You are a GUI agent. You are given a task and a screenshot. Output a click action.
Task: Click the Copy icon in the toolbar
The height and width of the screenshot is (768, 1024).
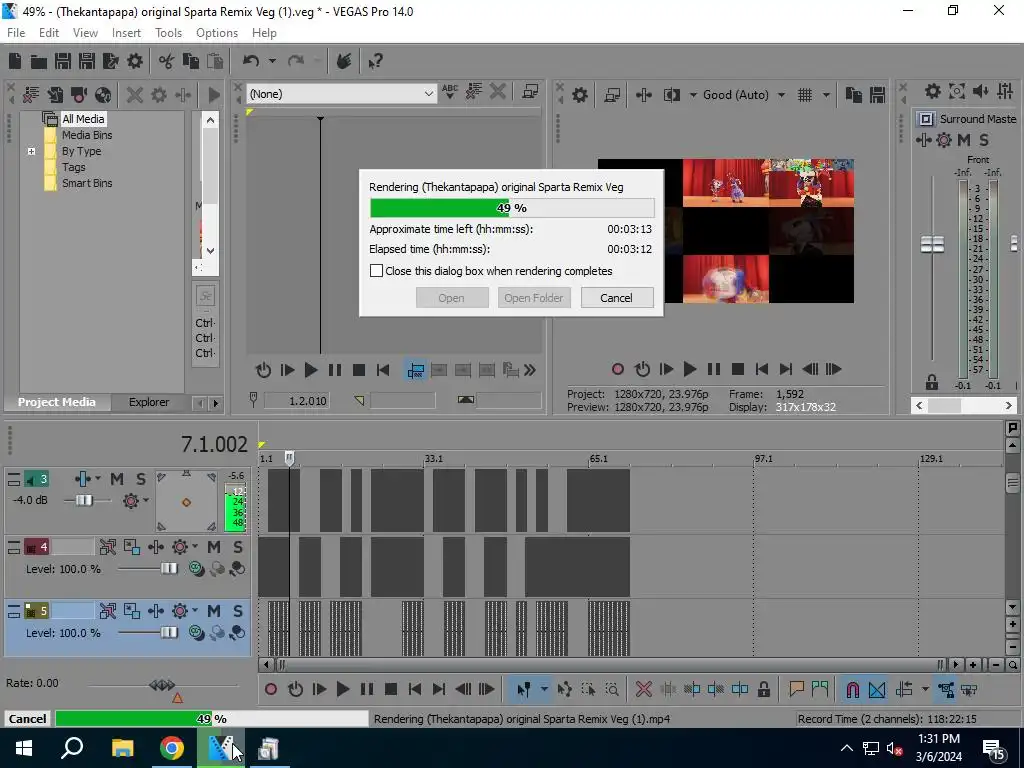click(x=191, y=61)
